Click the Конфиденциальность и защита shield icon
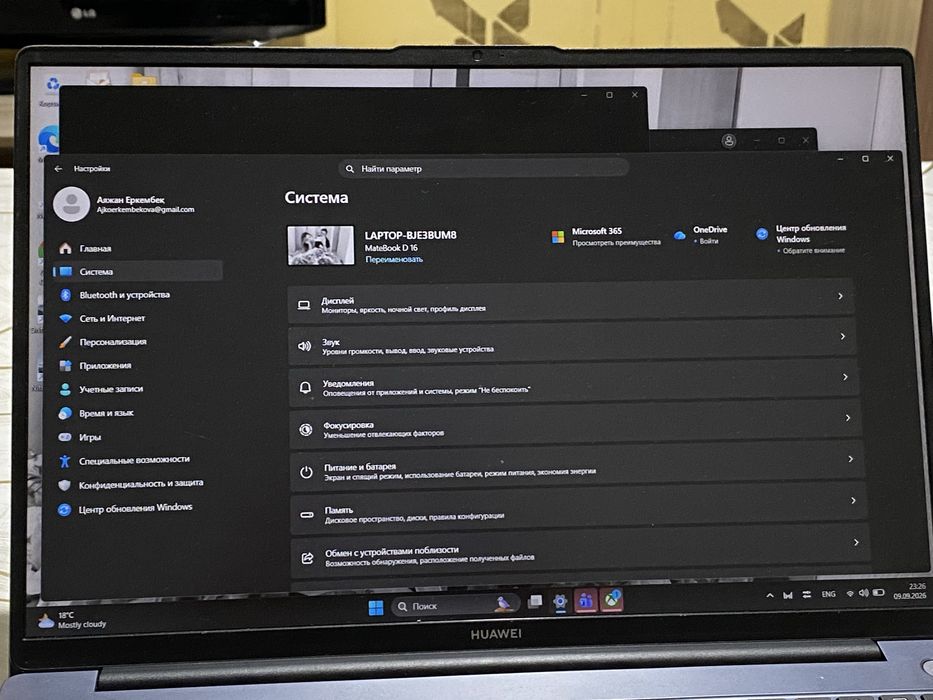933x700 pixels. click(x=64, y=485)
